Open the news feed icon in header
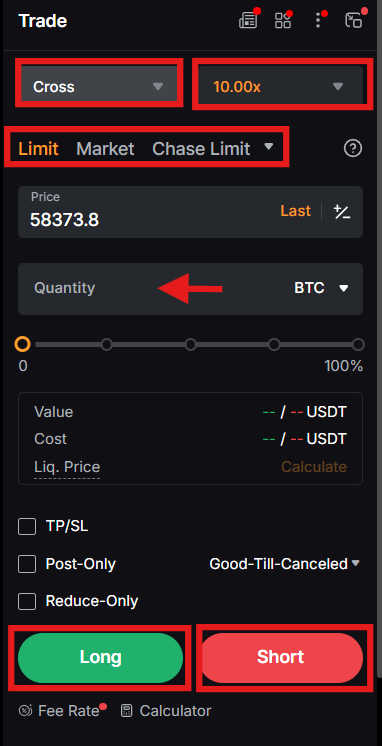This screenshot has height=746, width=382. click(x=248, y=20)
